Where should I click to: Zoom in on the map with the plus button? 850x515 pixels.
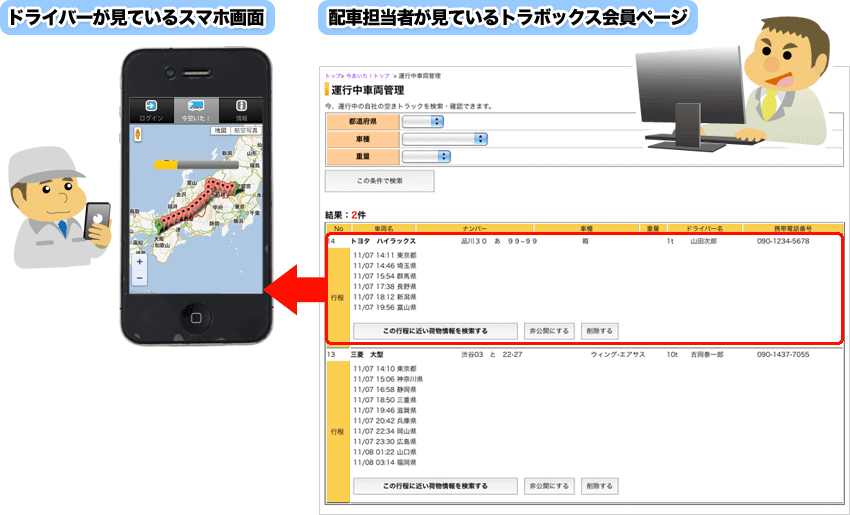139,262
